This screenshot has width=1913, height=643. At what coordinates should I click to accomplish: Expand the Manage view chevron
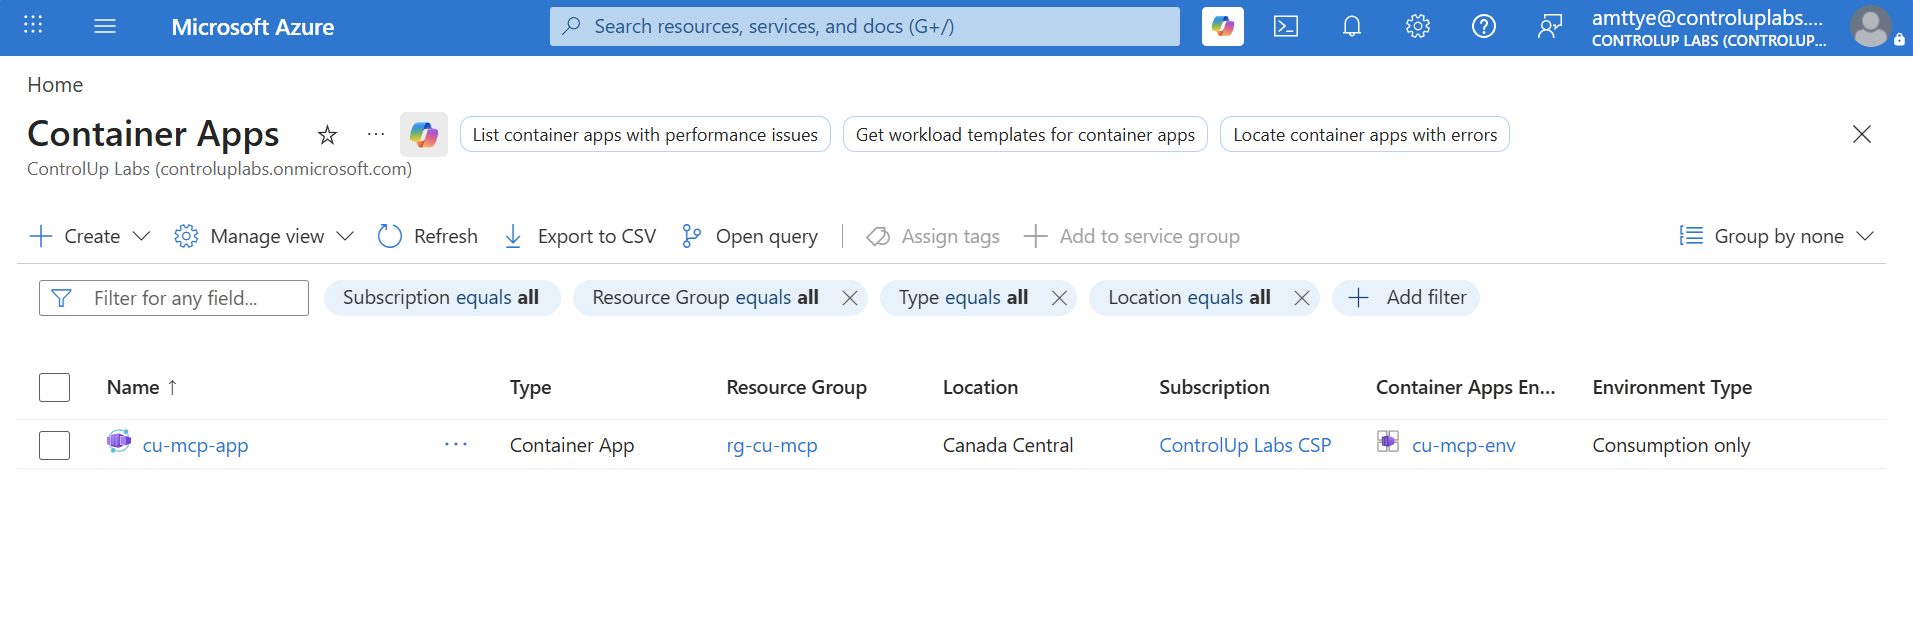[345, 236]
